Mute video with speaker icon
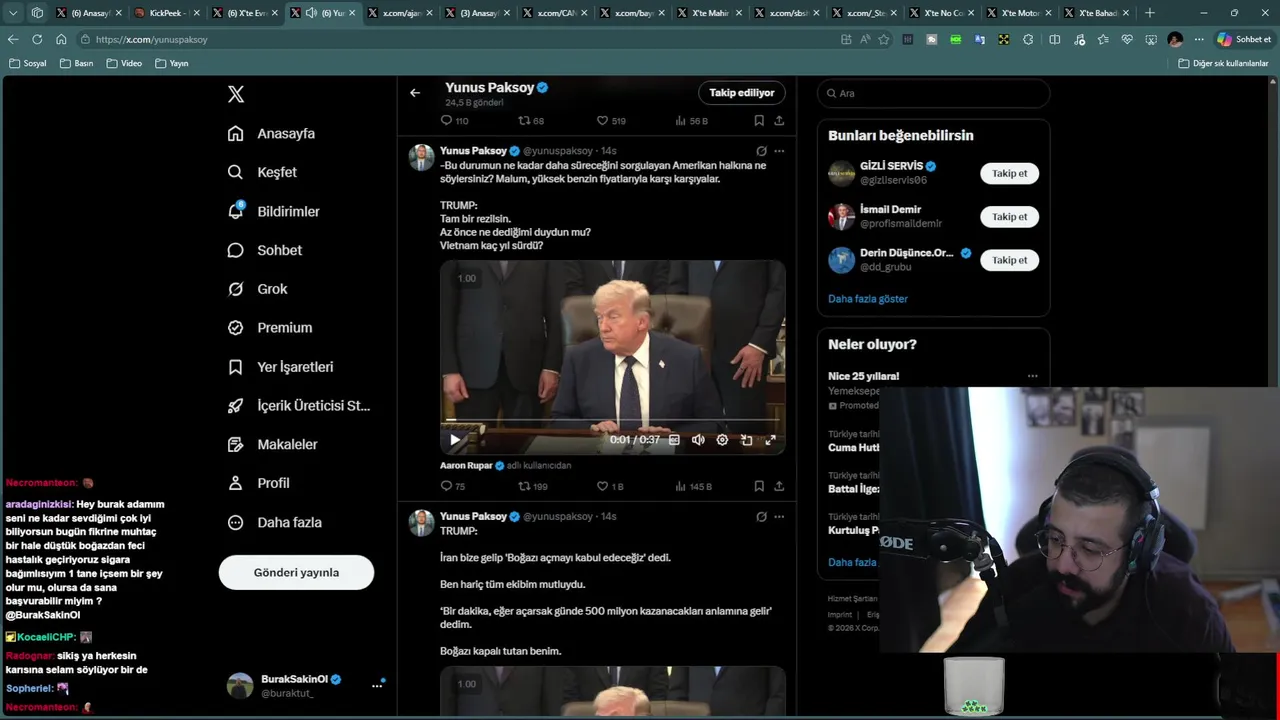Viewport: 1280px width, 720px height. tap(698, 440)
